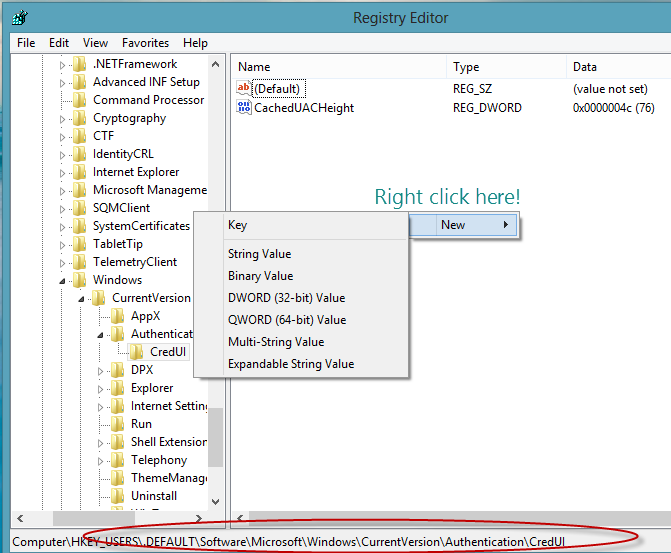Select New in the context menu
Screen dimensions: 671x553
464,225
